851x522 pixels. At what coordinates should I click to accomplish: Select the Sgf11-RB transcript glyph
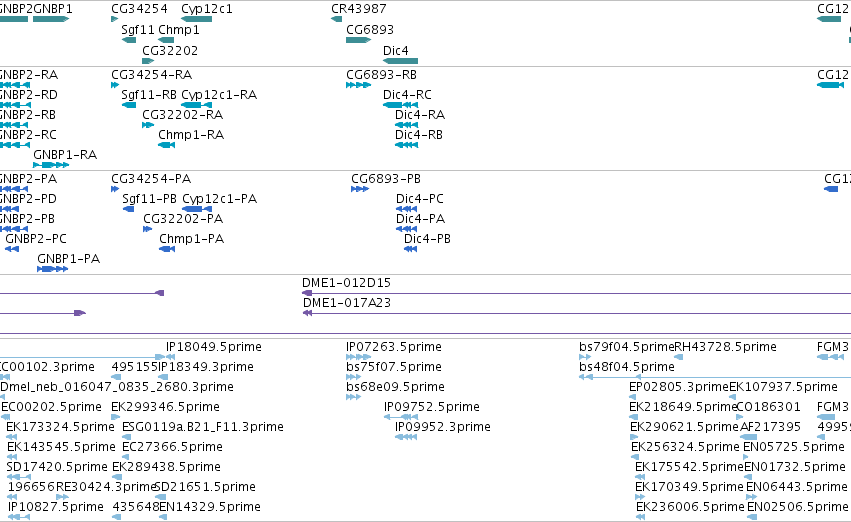tap(129, 105)
